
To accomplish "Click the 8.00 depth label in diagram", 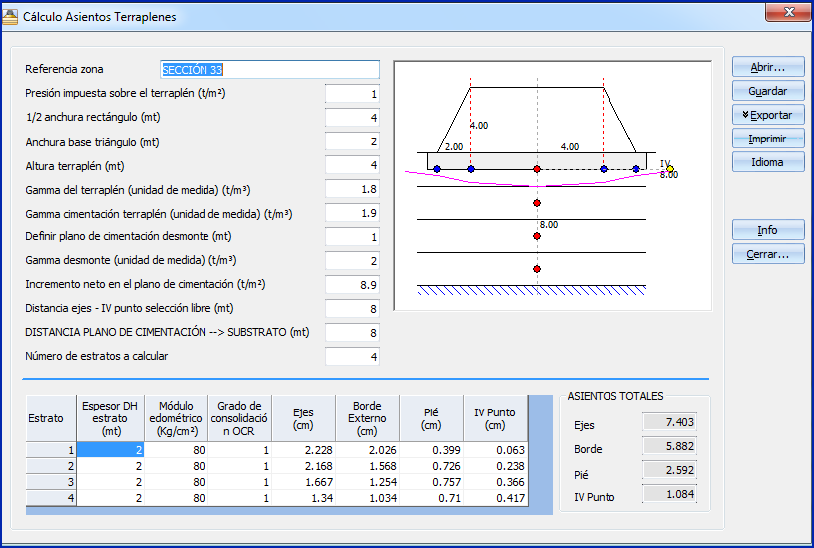I will coord(549,225).
